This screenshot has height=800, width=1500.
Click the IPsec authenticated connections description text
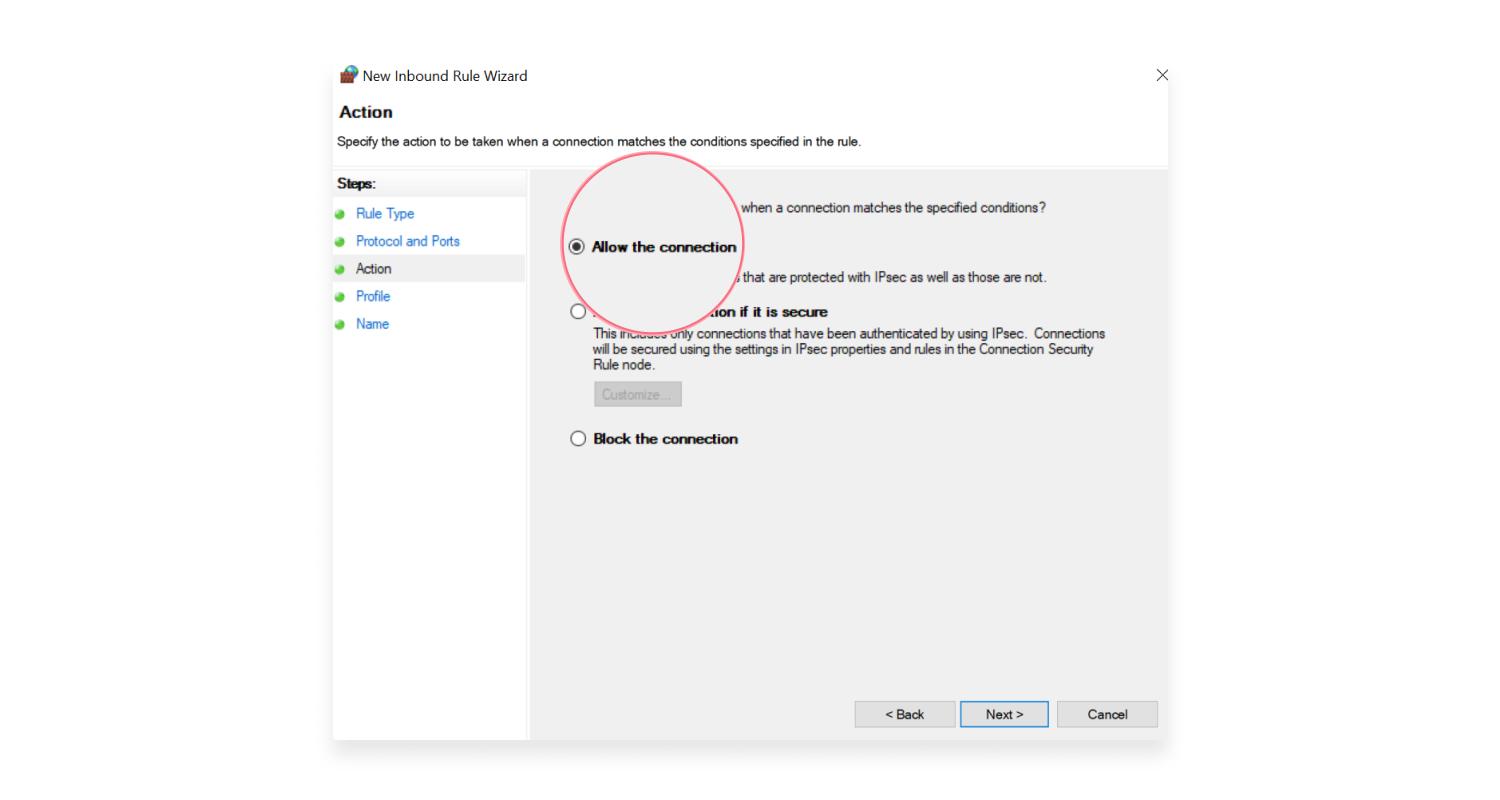click(849, 349)
